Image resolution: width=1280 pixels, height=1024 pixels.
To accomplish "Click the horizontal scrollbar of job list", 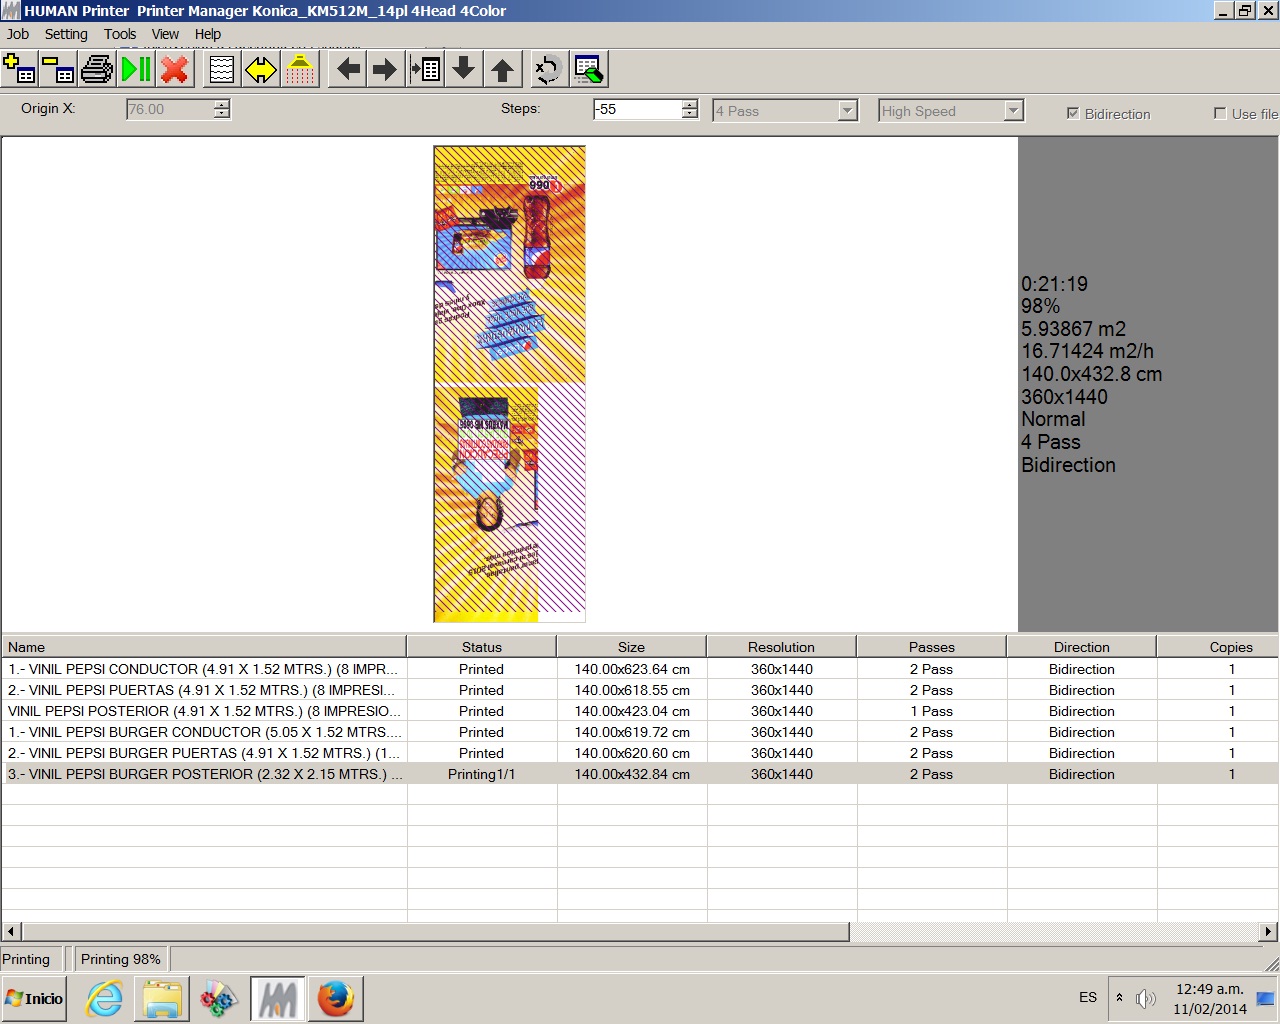I will [x=435, y=931].
